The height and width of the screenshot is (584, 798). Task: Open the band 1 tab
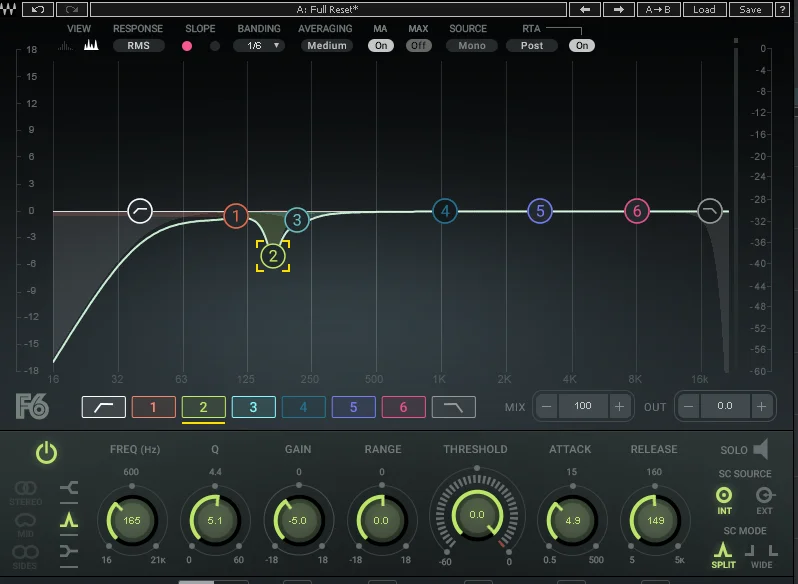154,407
